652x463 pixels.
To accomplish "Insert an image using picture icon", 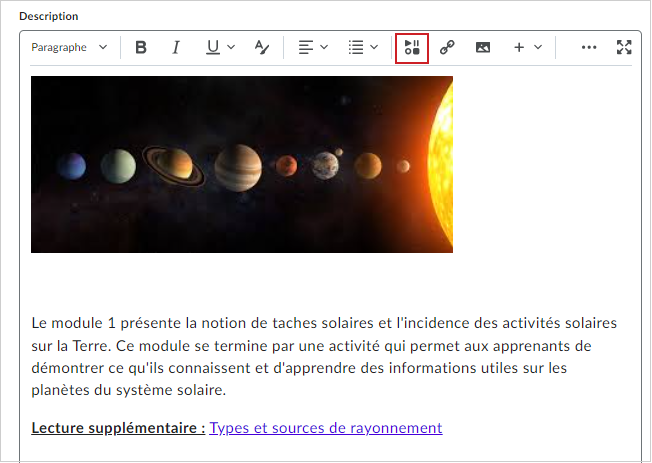I will [x=483, y=47].
